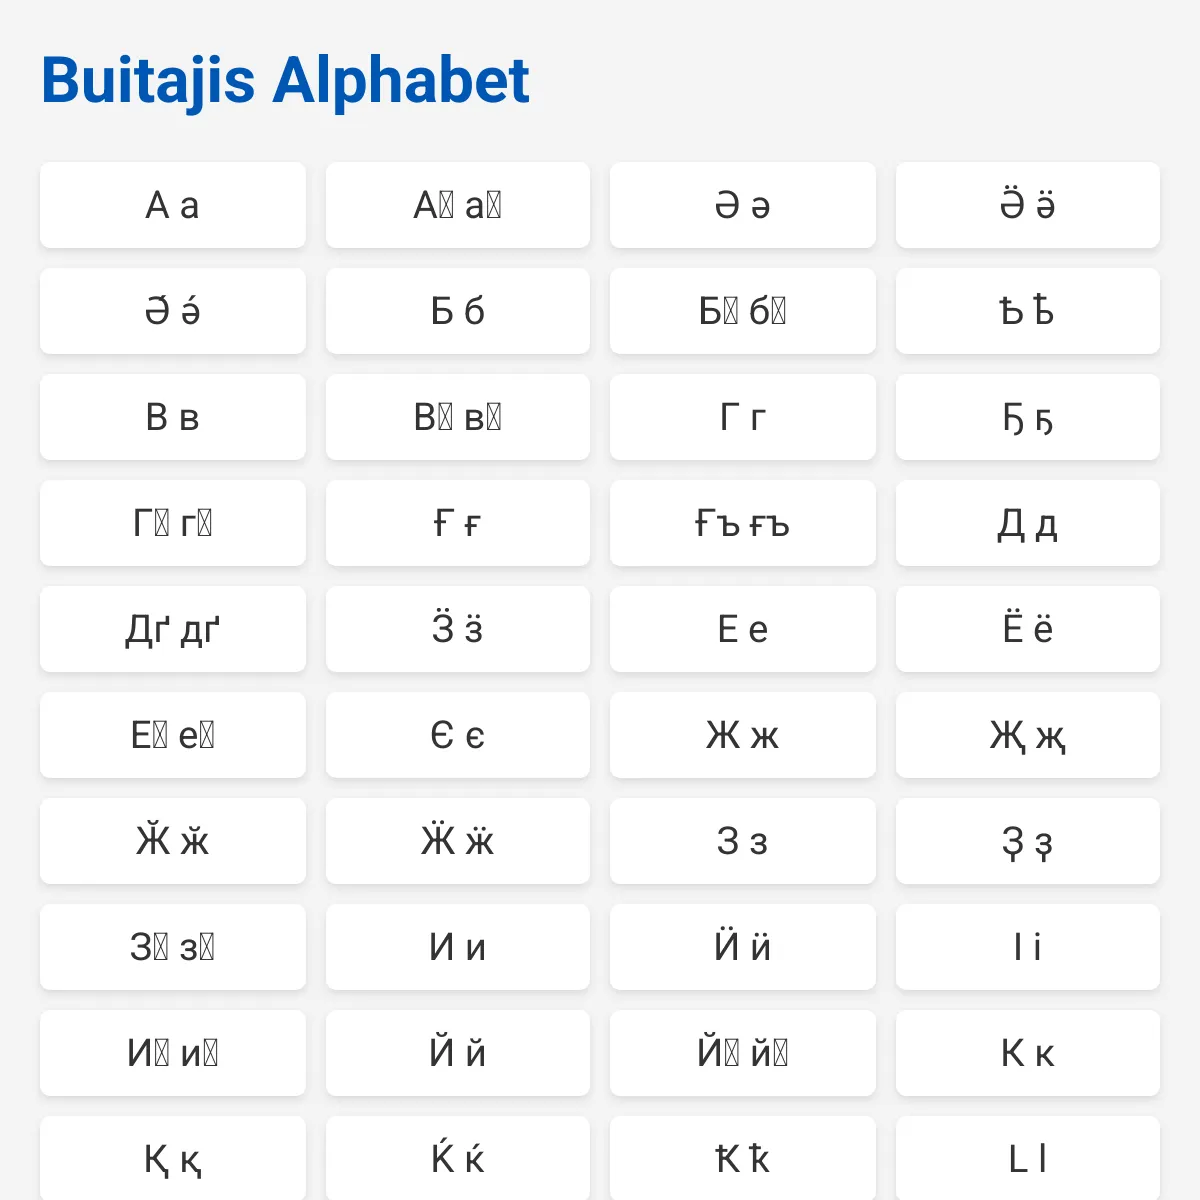Click the 'І і' letter card
The width and height of the screenshot is (1200, 1200).
1028,947
